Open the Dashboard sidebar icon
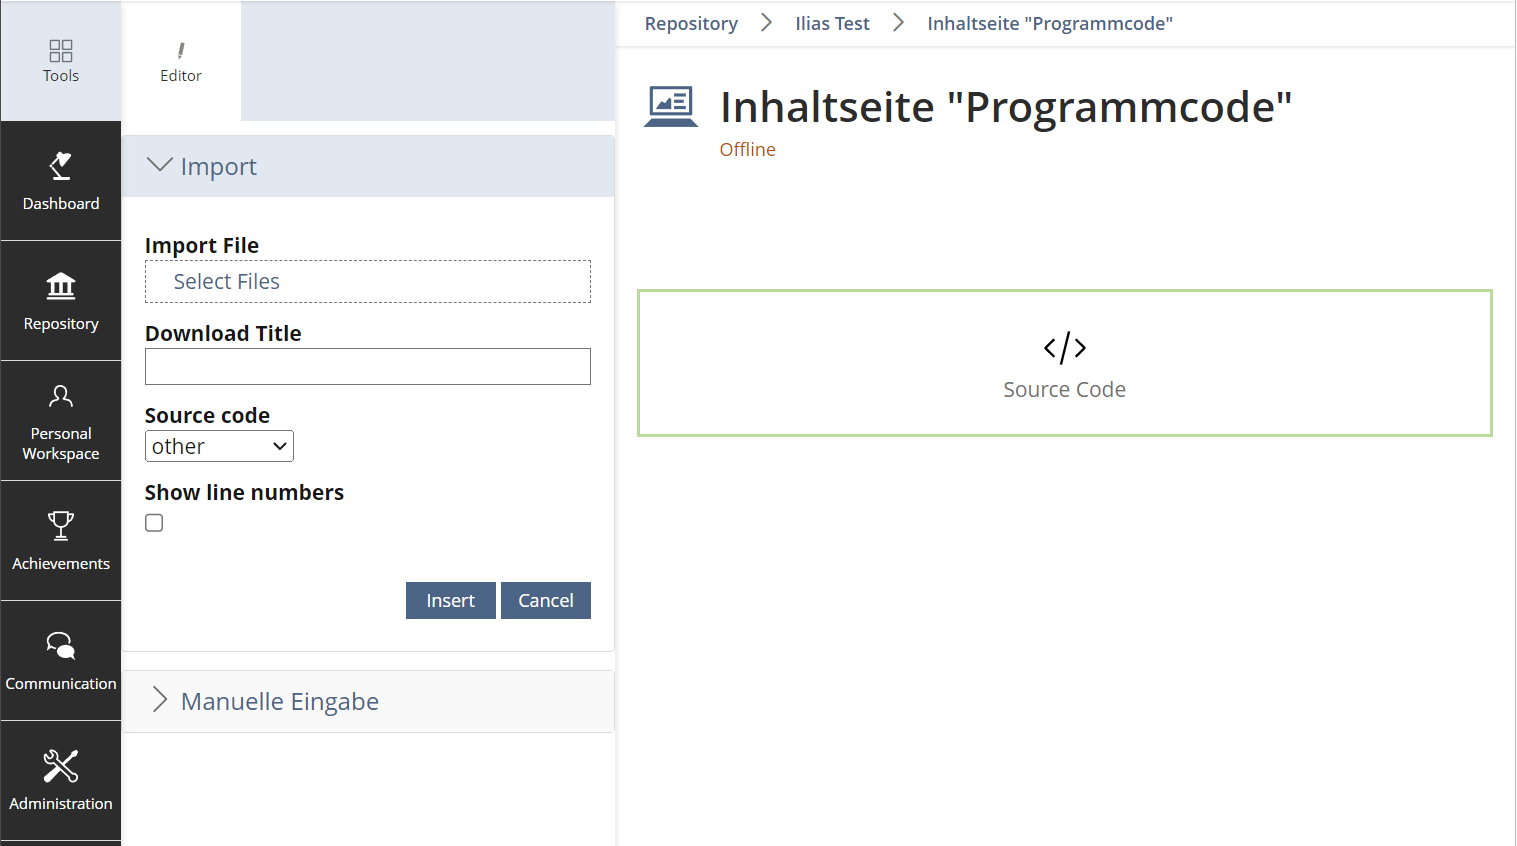This screenshot has height=846, width=1517. coord(61,166)
